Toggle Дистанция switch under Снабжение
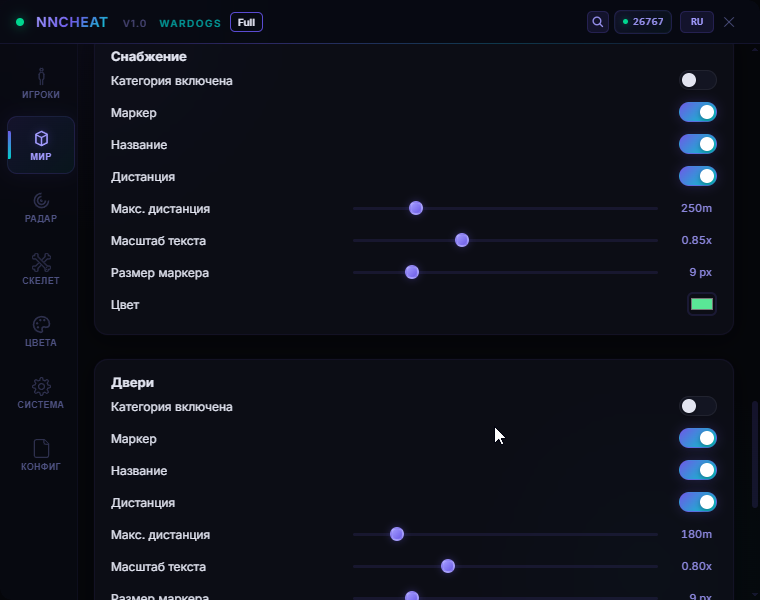Screen dimensions: 760x600 tap(697, 176)
